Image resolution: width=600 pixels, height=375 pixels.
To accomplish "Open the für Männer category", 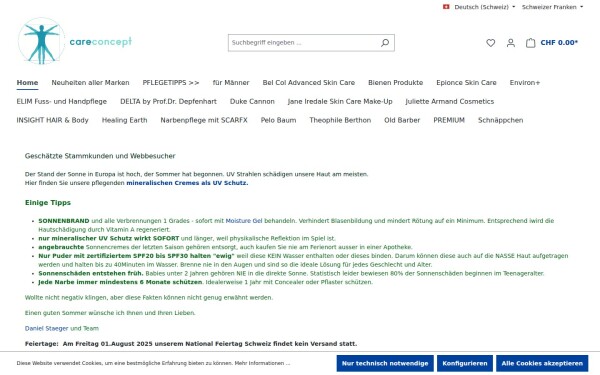I will pyautogui.click(x=231, y=83).
